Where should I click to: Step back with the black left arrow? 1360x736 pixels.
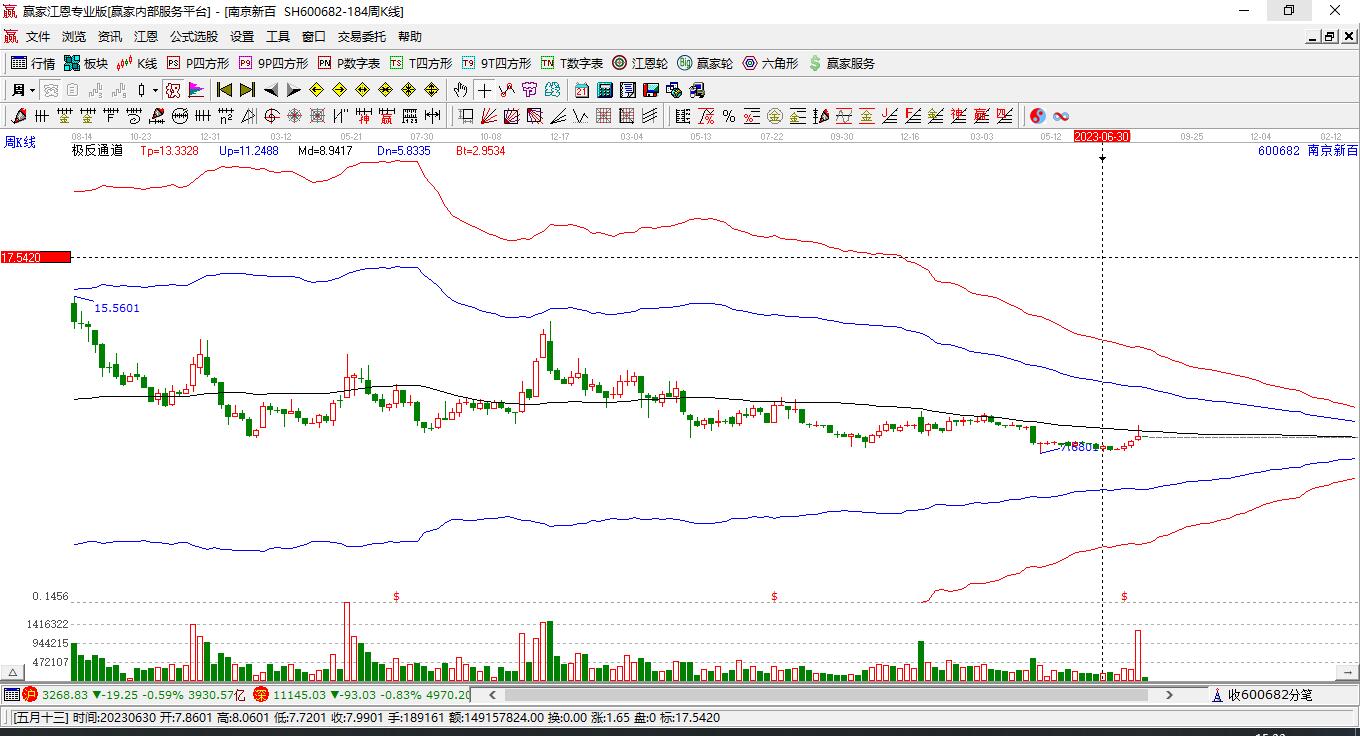[x=270, y=90]
